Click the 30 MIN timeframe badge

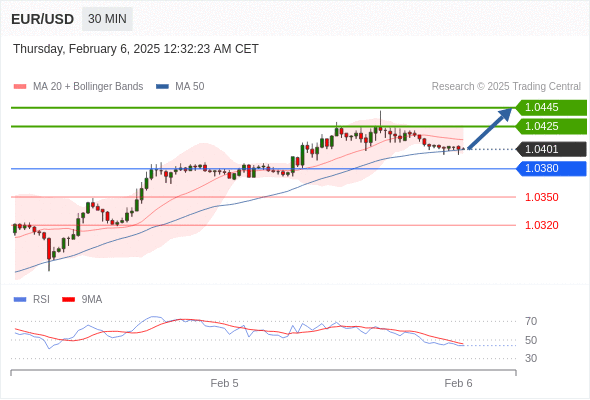107,19
